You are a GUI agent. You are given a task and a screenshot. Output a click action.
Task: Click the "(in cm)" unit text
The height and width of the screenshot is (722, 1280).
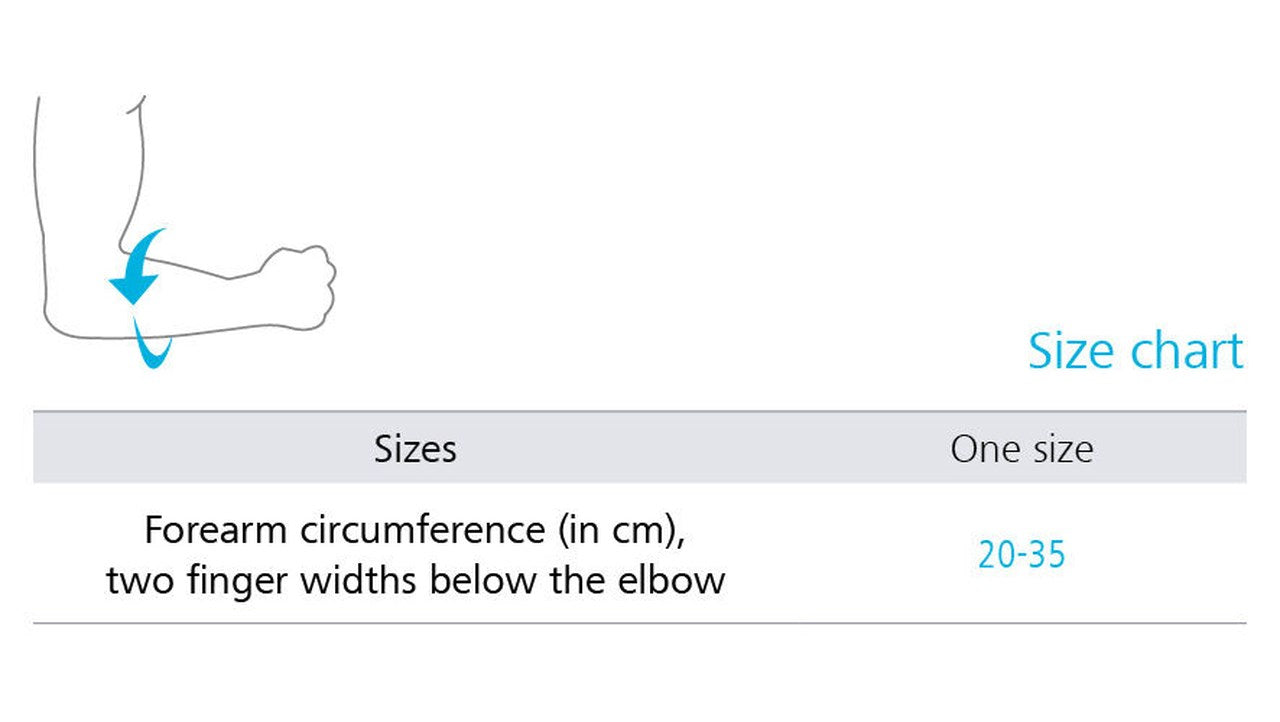621,530
